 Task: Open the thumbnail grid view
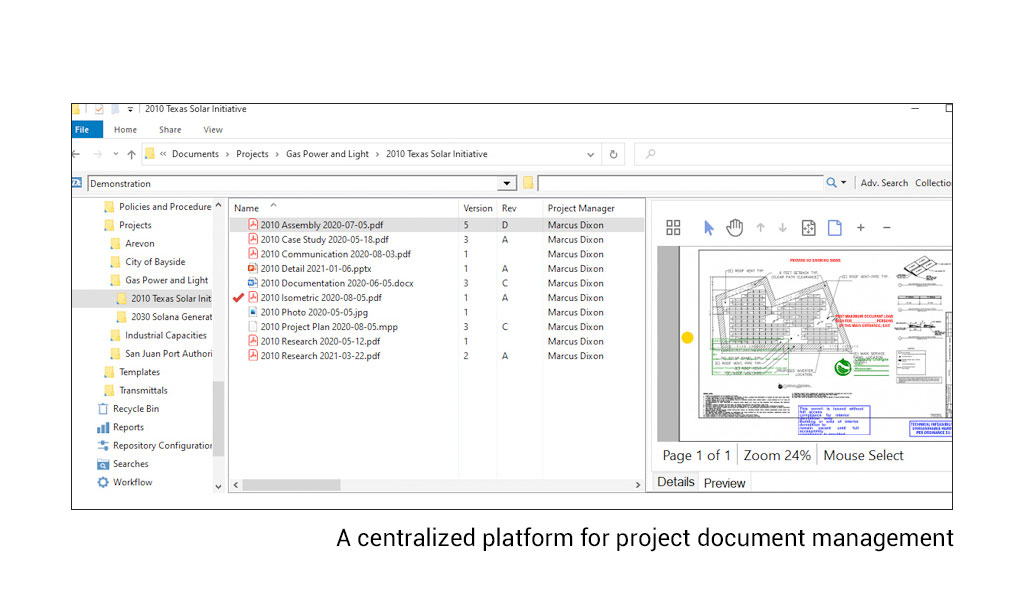[x=672, y=227]
